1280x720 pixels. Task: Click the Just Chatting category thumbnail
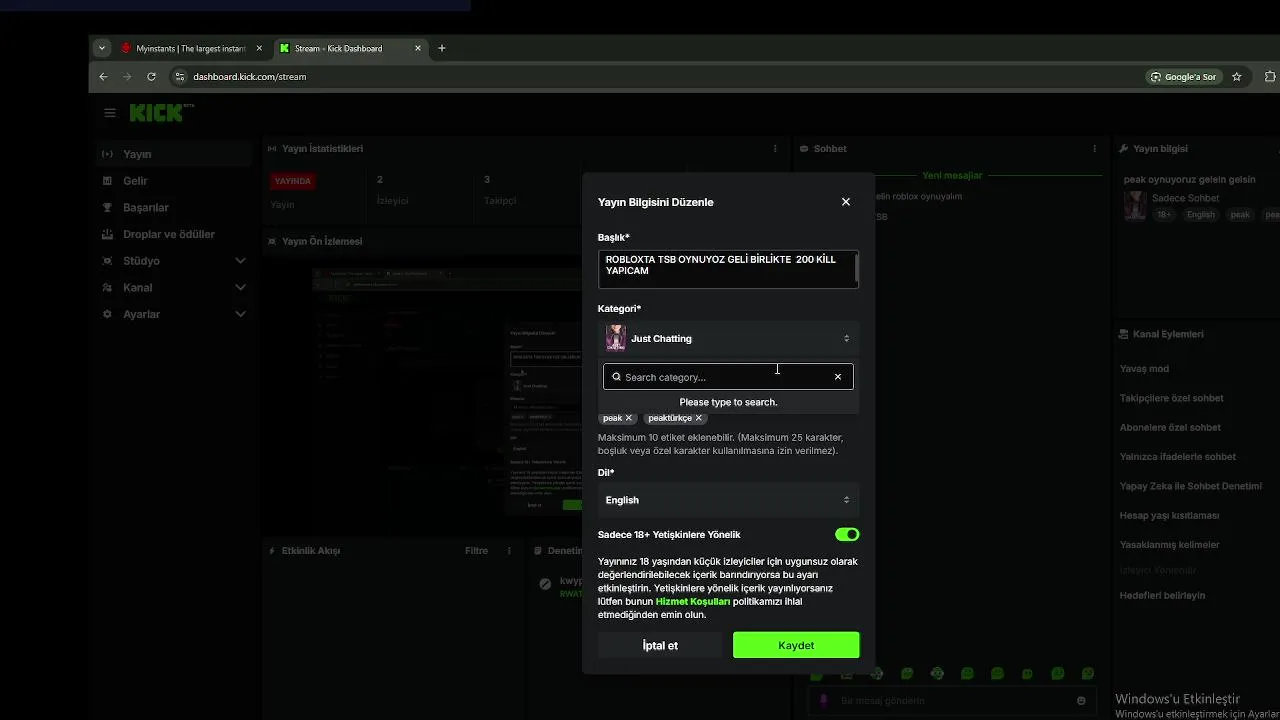tap(616, 338)
